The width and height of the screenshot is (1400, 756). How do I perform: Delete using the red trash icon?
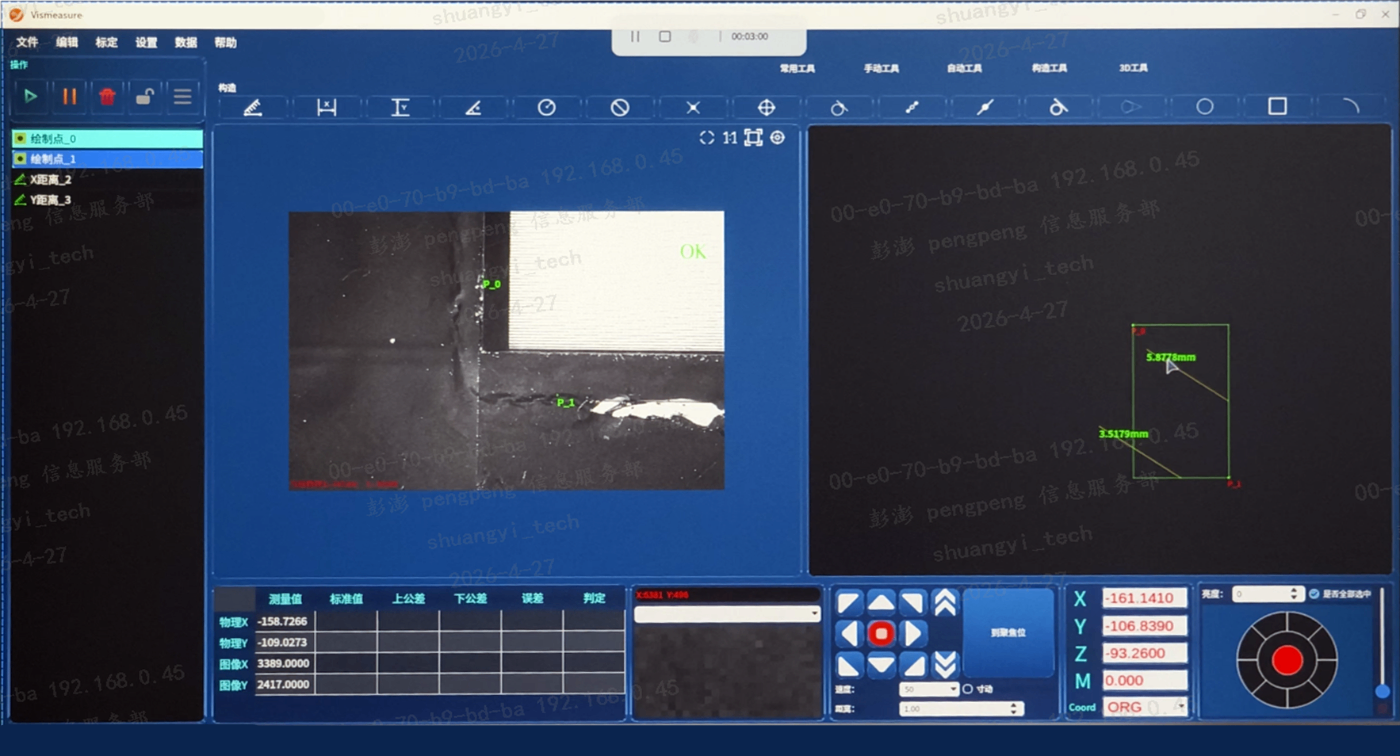pyautogui.click(x=107, y=97)
